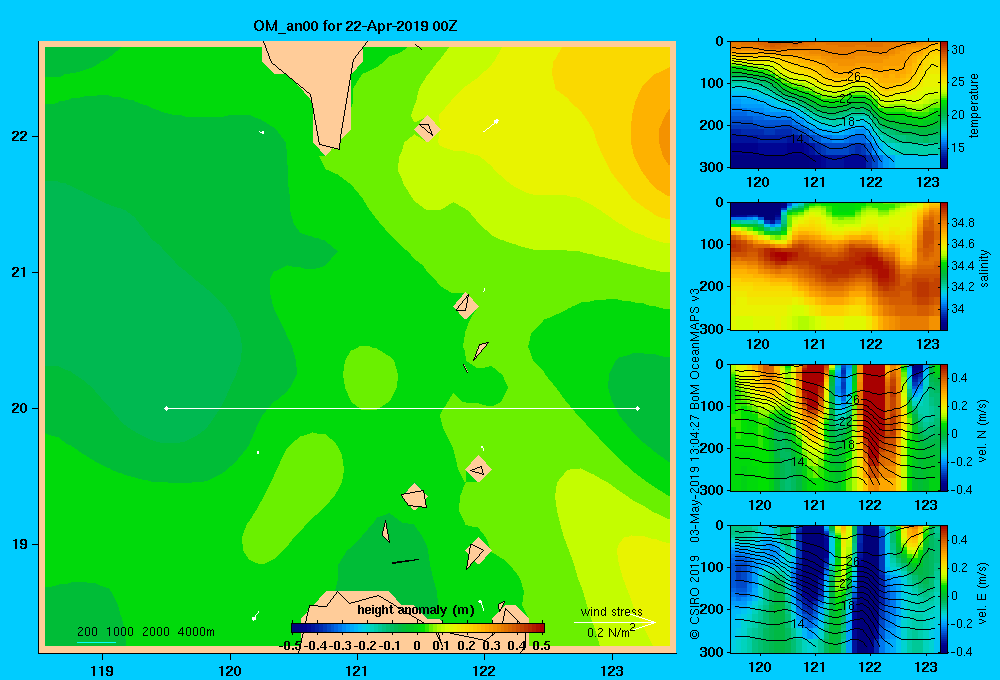This screenshot has width=1000, height=680.
Task: Click latitude label 20 on the map axis
Action: [20, 408]
